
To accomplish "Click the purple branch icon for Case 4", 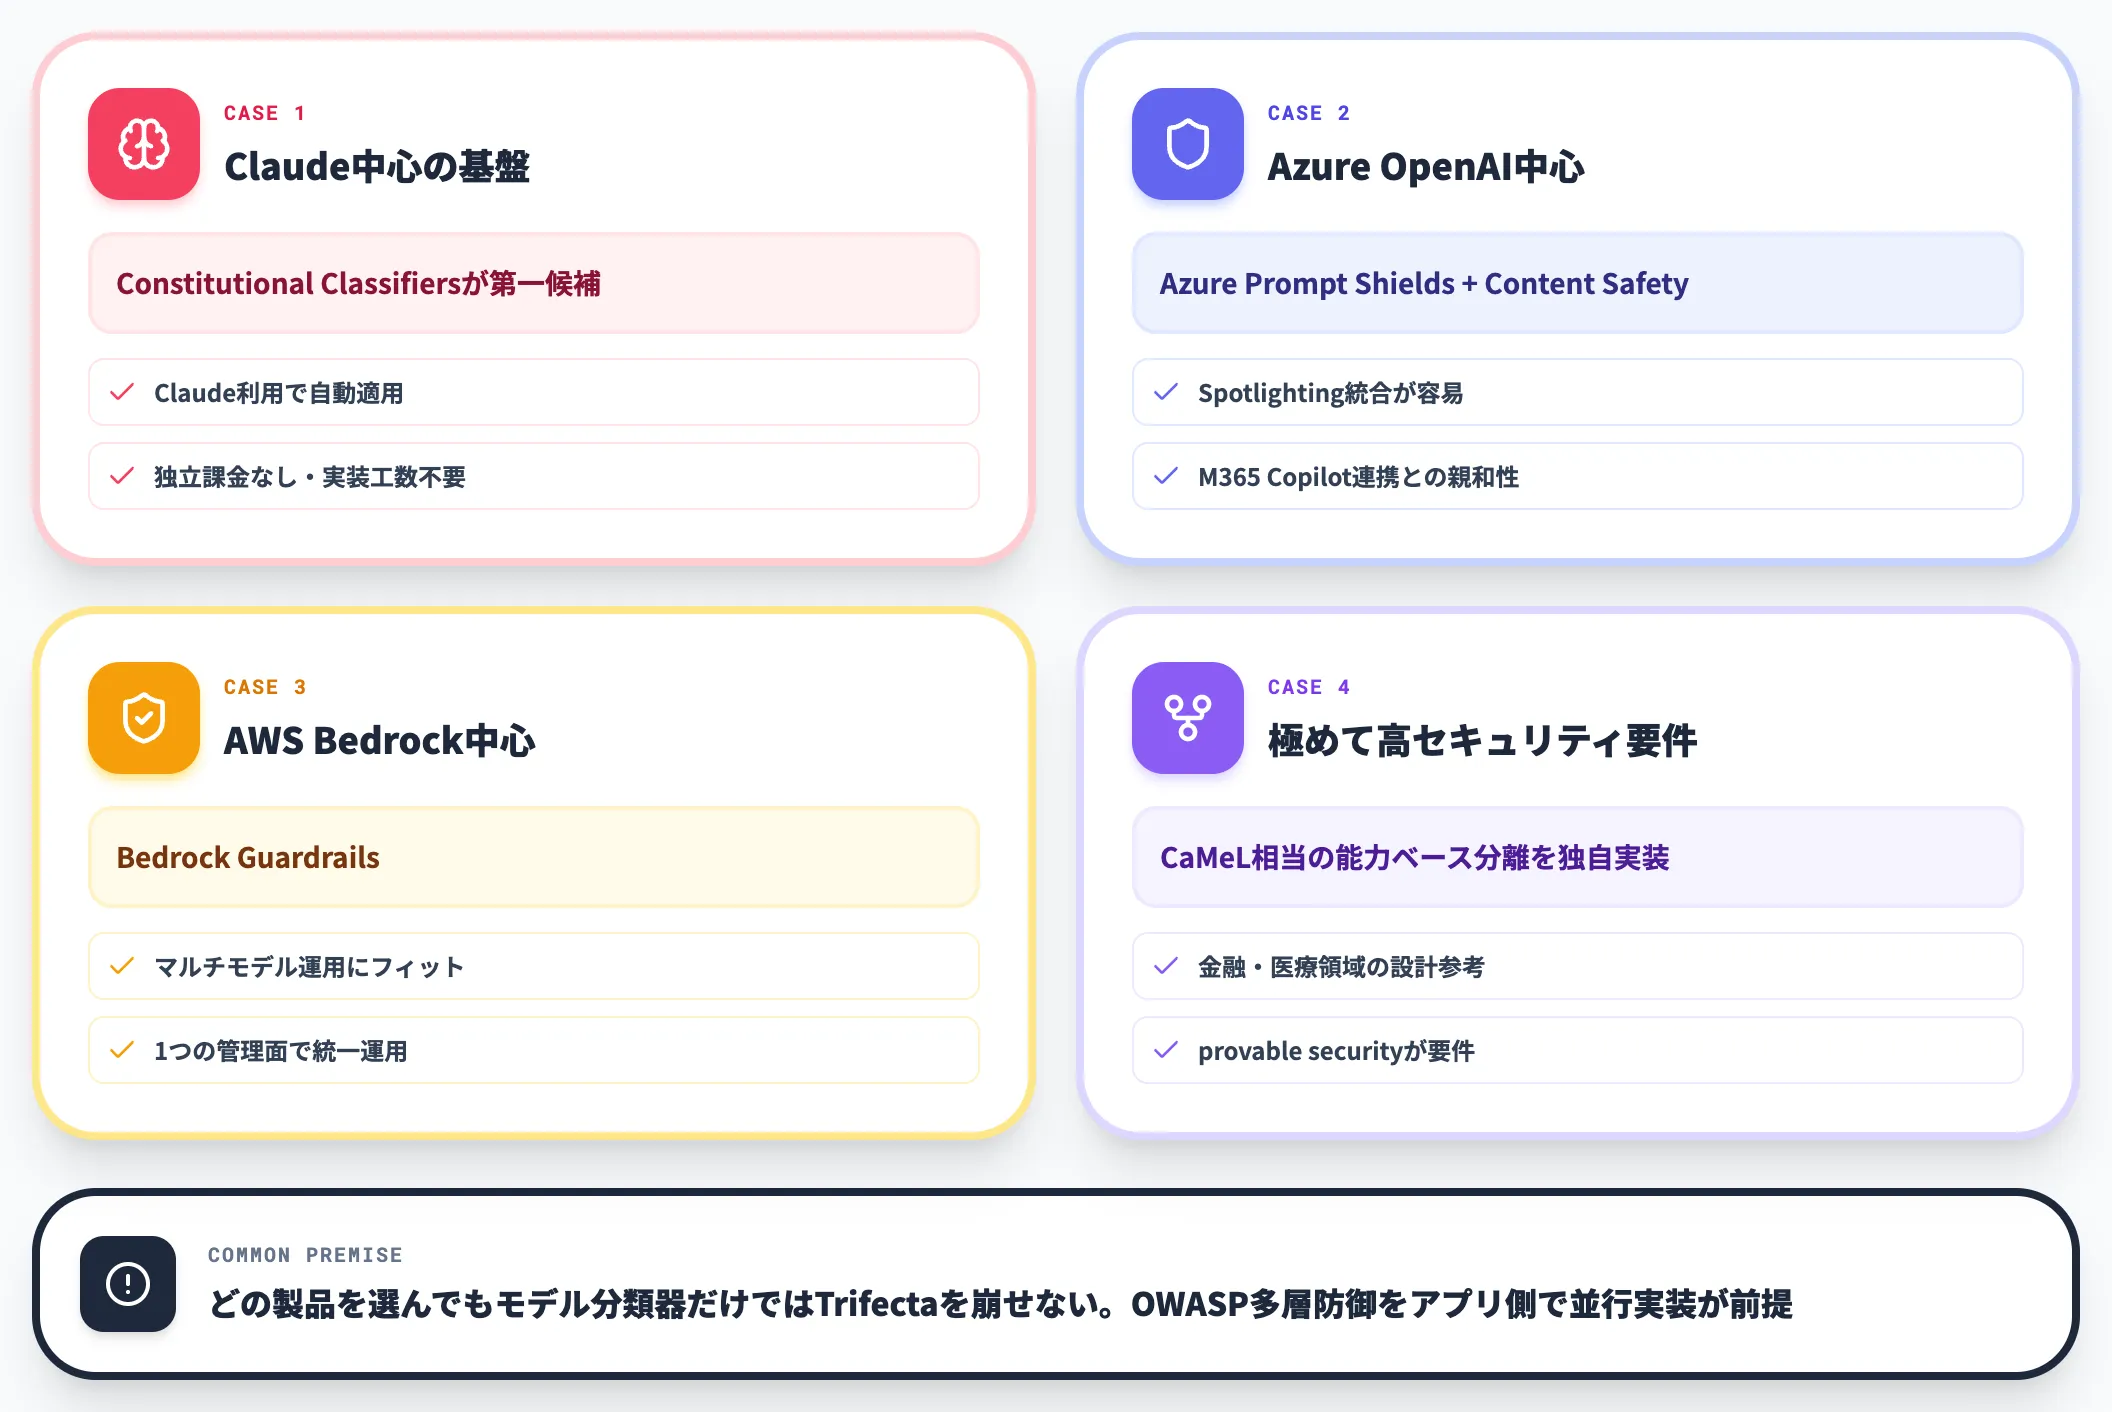I will (x=1188, y=718).
